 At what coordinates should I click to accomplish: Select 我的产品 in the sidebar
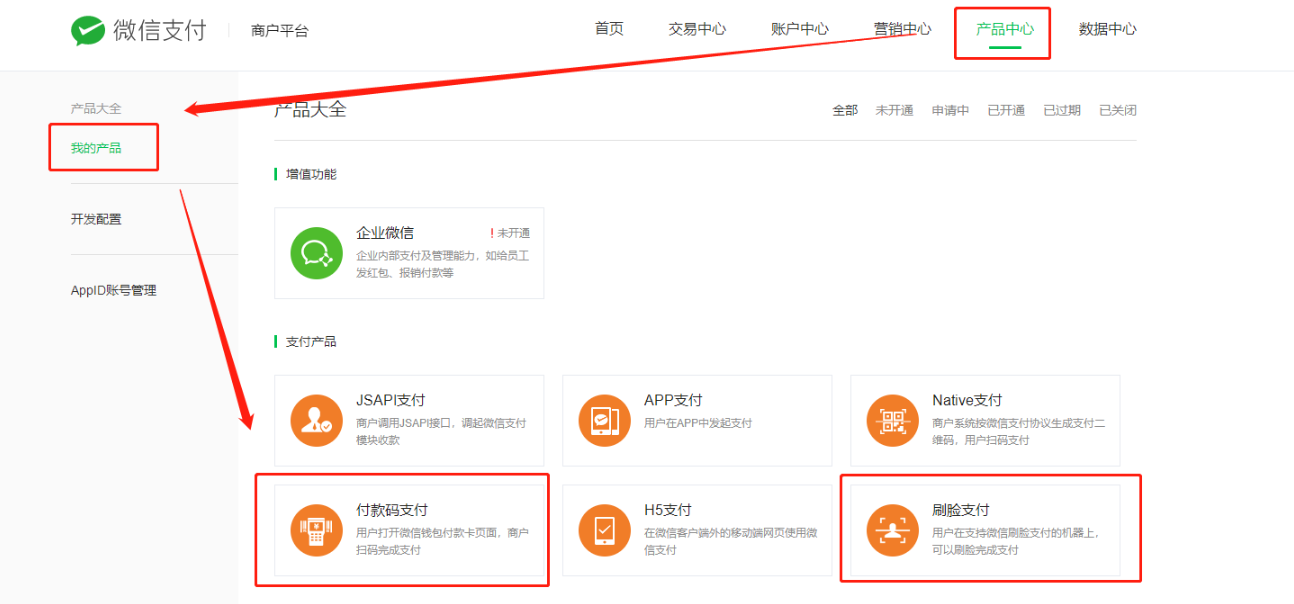(96, 148)
